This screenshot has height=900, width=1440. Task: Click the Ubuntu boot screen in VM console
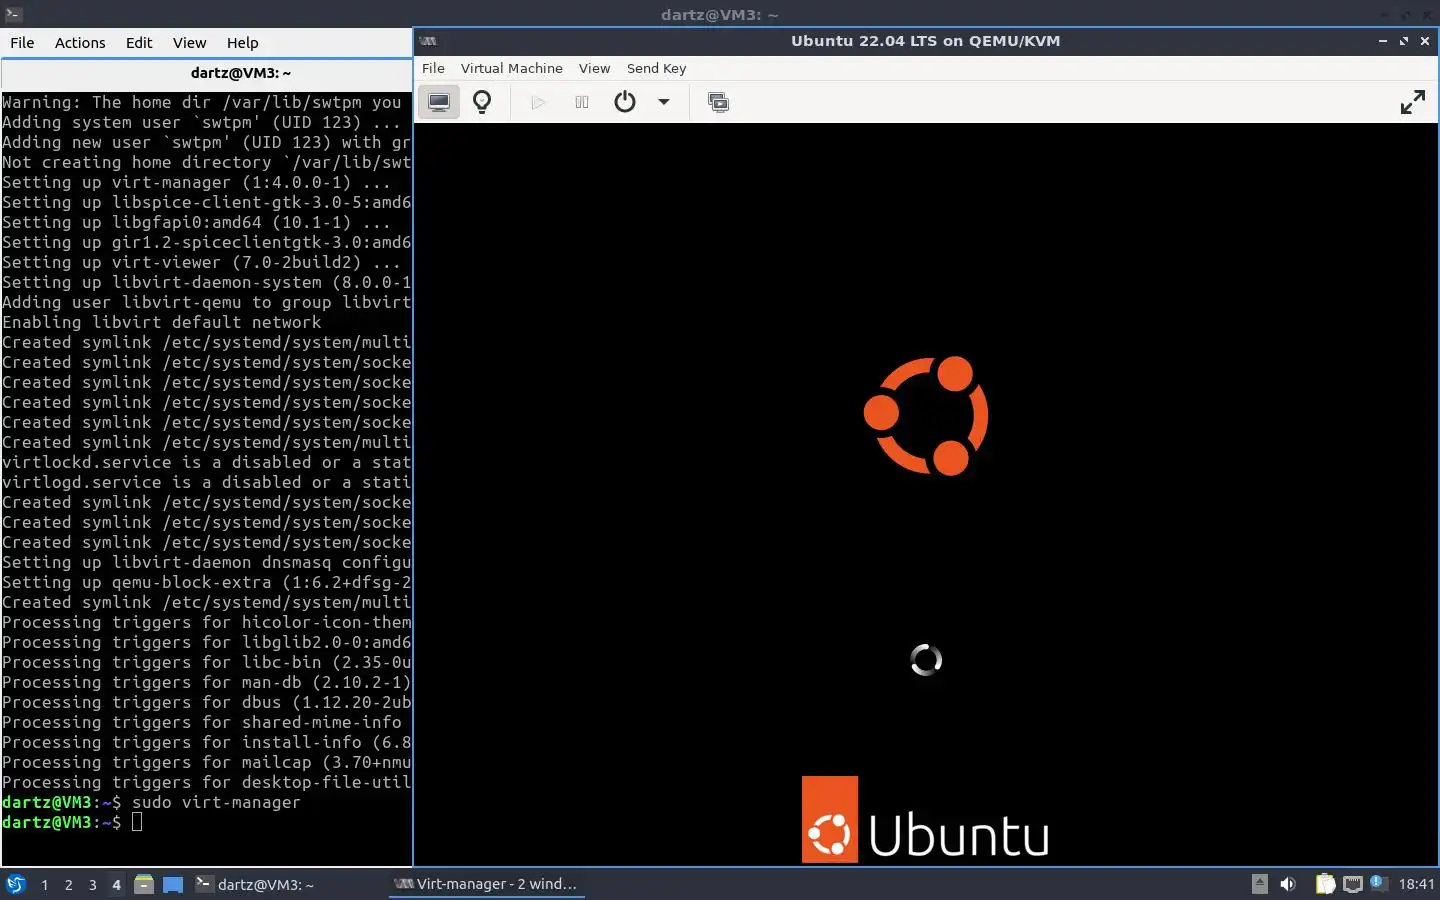pyautogui.click(x=926, y=495)
